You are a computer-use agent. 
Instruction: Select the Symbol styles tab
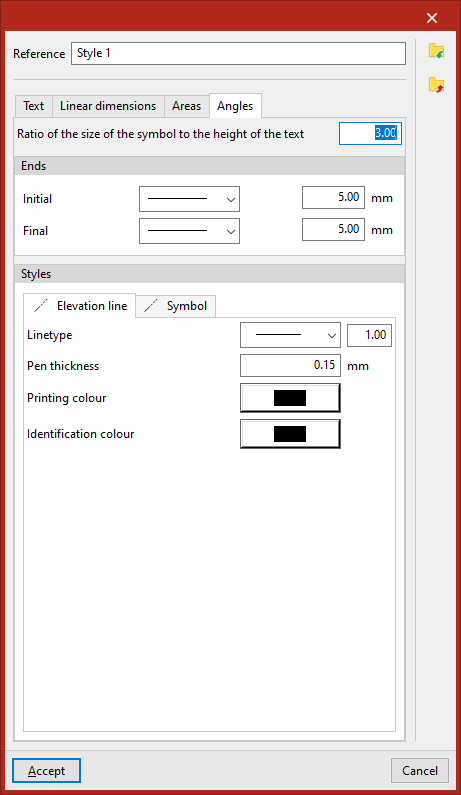click(176, 306)
